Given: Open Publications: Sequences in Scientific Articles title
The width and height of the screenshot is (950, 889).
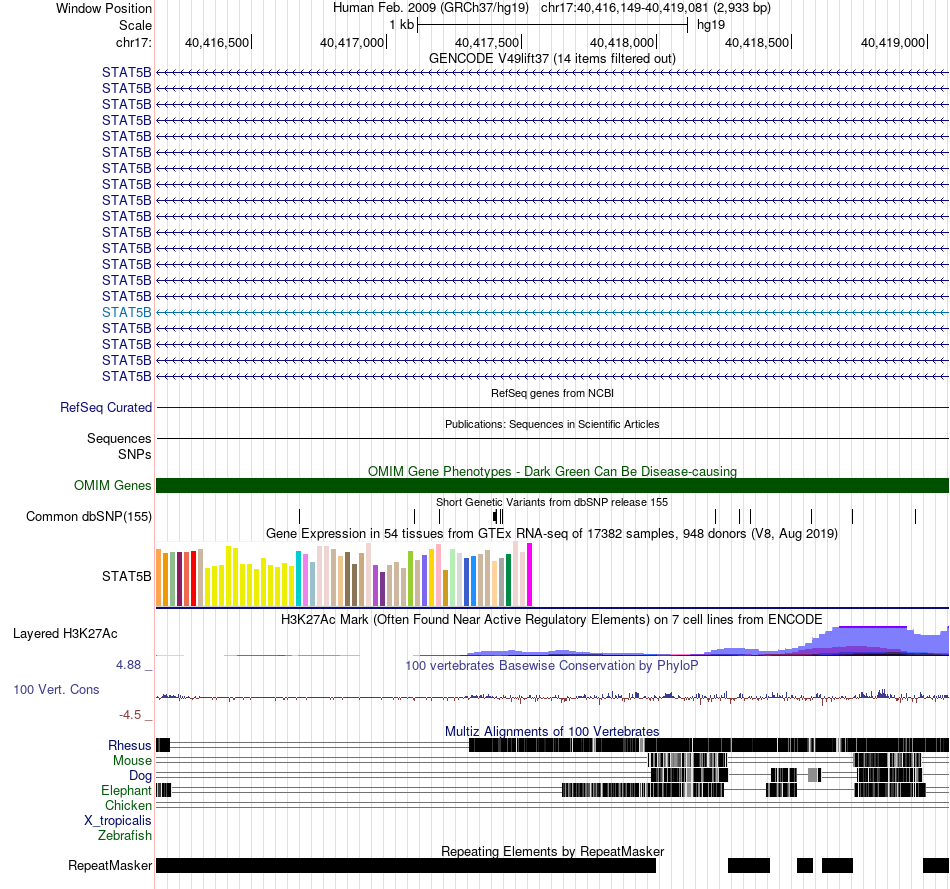Looking at the screenshot, I should [552, 424].
